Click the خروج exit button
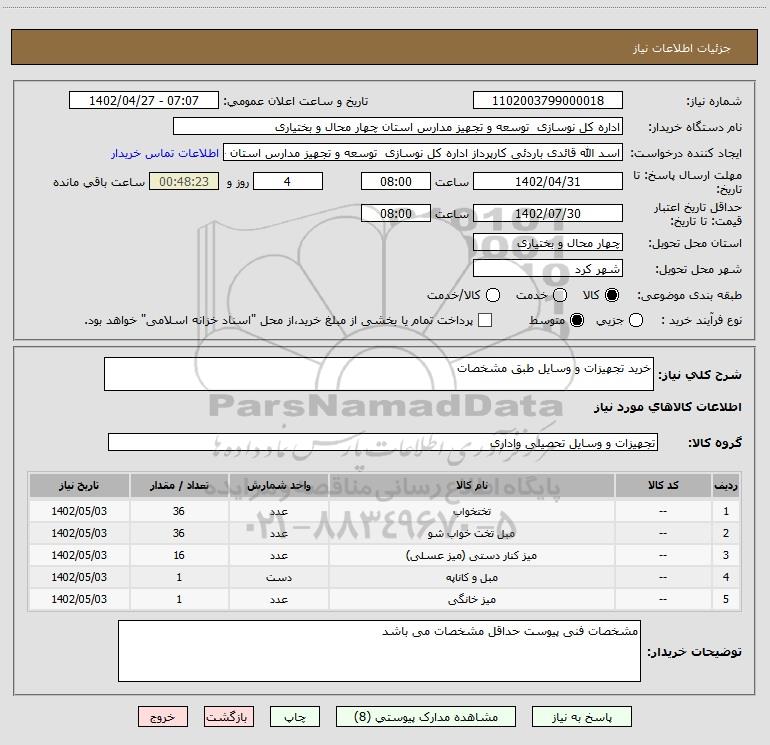 pyautogui.click(x=163, y=717)
